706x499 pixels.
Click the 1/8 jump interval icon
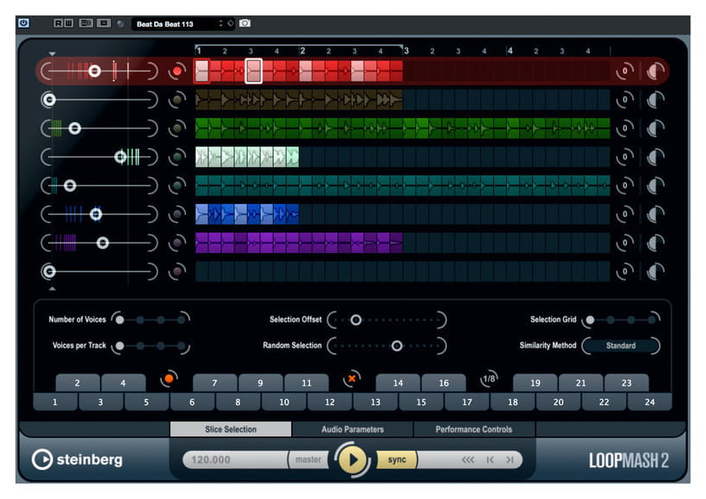click(x=489, y=379)
